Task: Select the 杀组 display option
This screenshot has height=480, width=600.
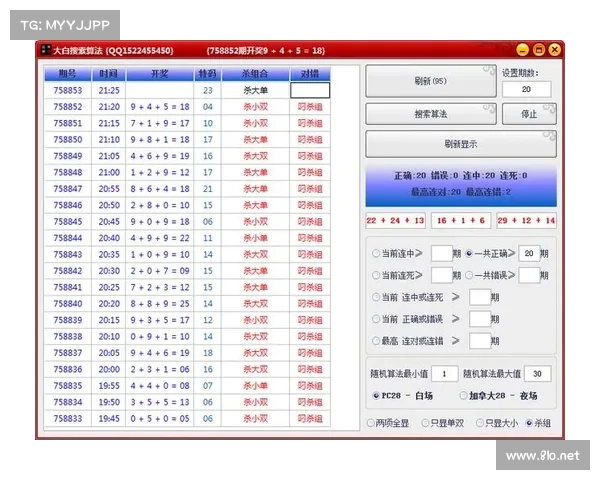Action: (x=529, y=423)
